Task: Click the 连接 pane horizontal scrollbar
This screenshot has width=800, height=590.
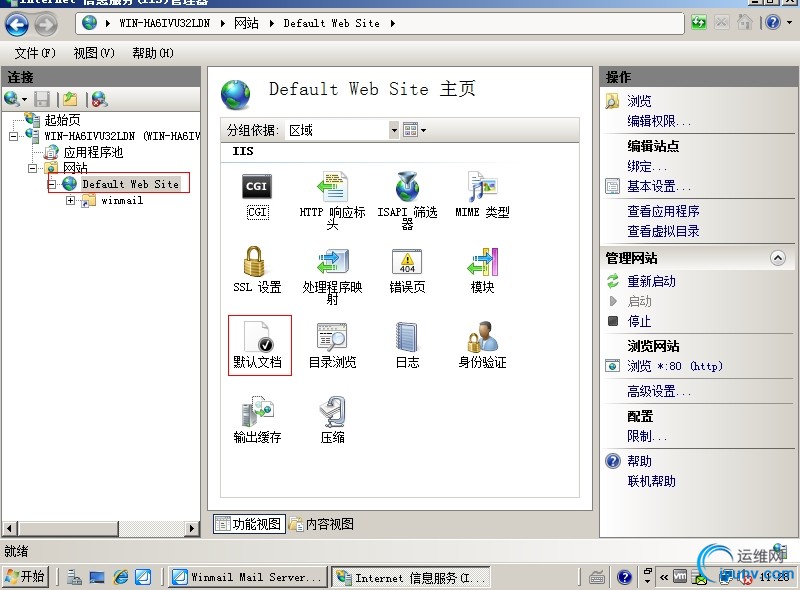Action: [101, 528]
